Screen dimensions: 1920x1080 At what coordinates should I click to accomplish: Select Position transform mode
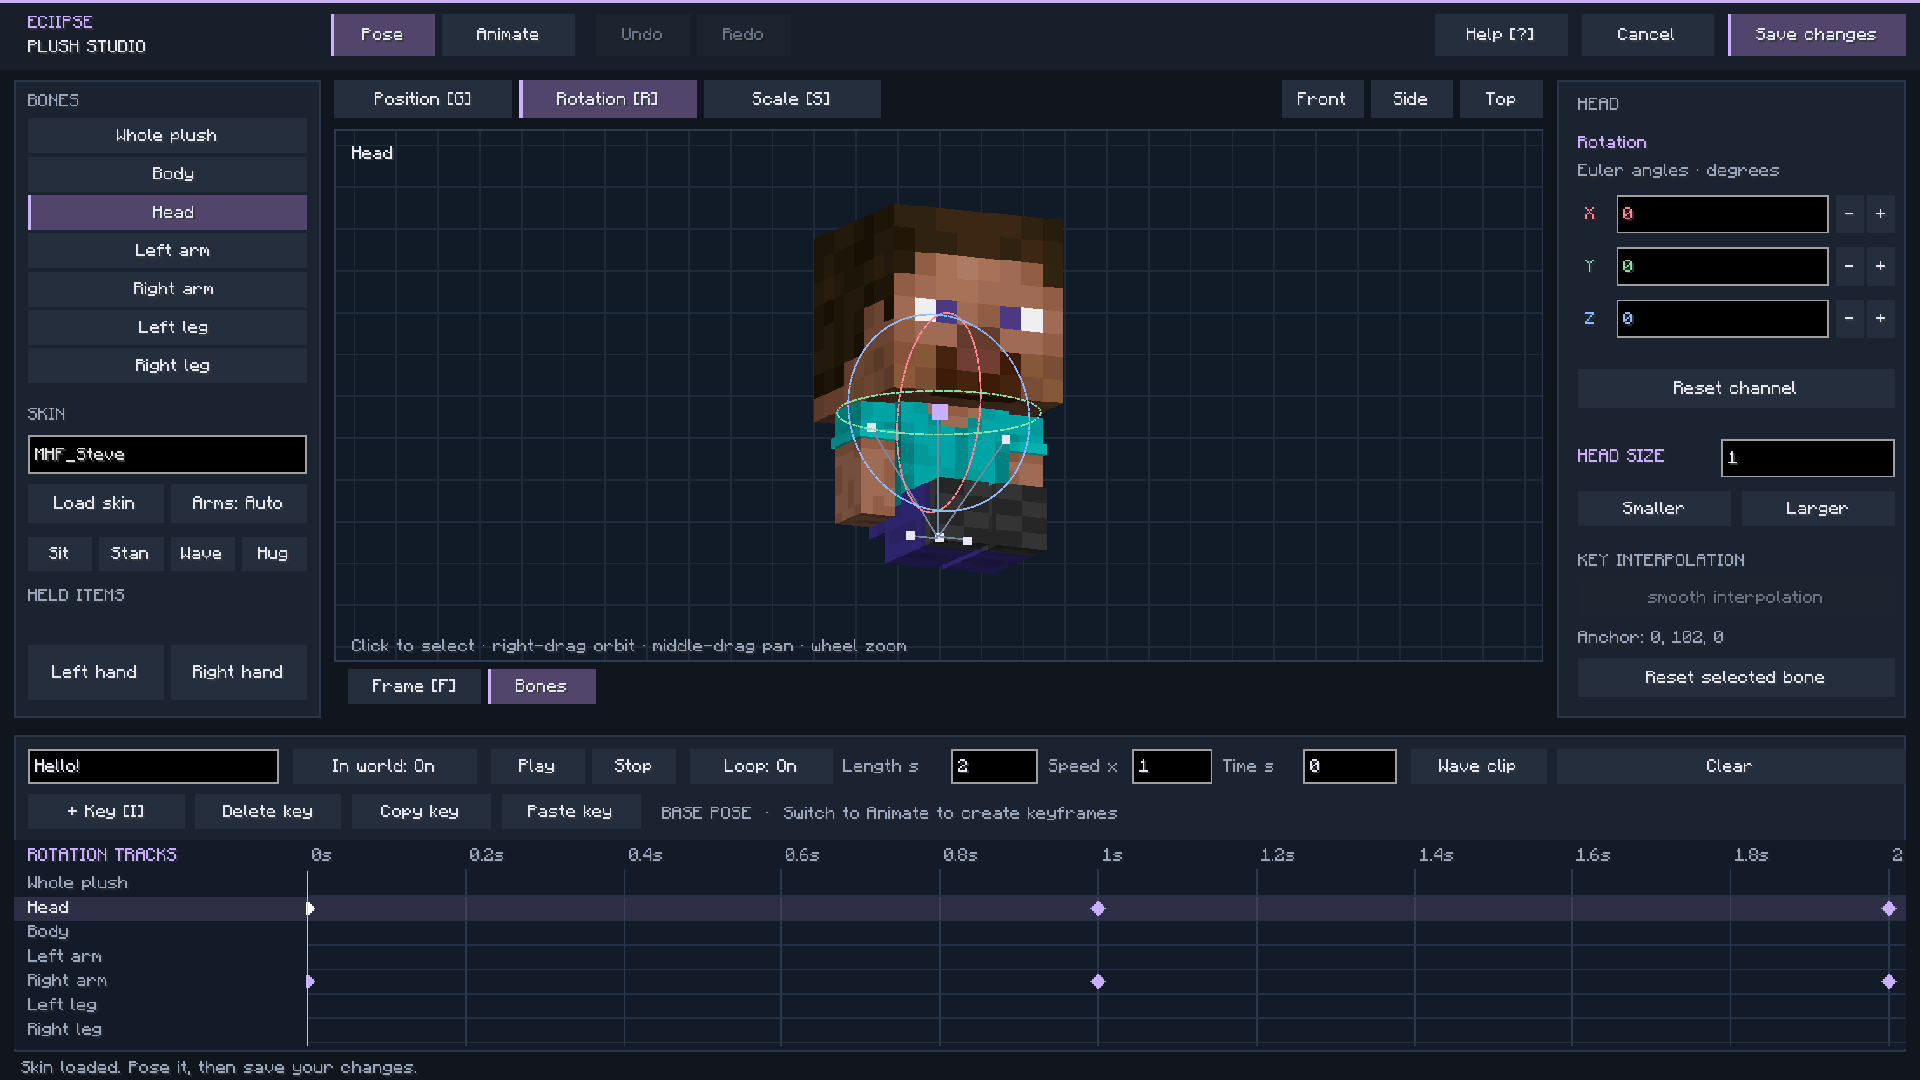(x=422, y=99)
